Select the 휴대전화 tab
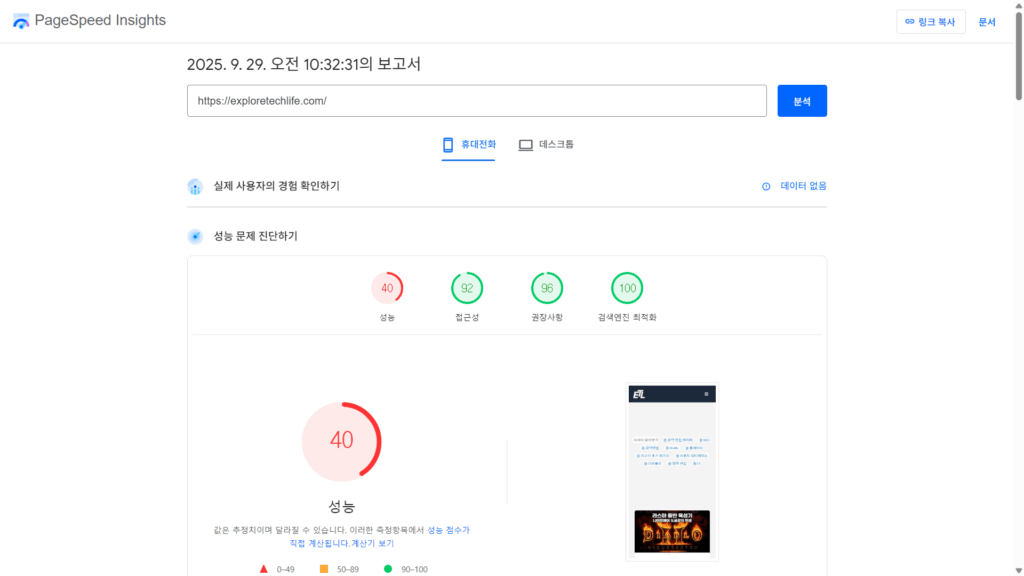The height and width of the screenshot is (576, 1024). pos(468,144)
